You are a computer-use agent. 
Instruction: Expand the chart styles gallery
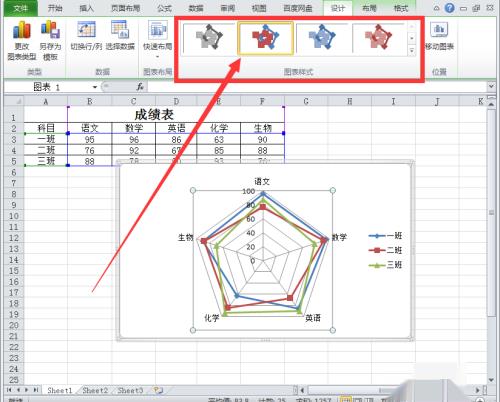412,51
